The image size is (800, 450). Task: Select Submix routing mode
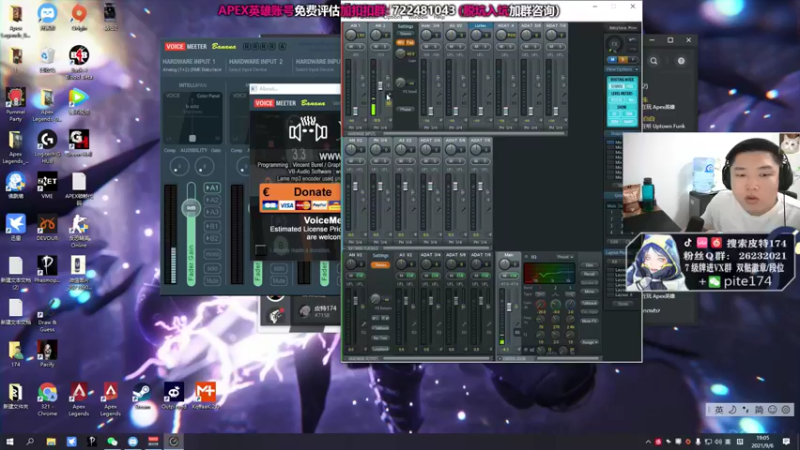[x=616, y=87]
